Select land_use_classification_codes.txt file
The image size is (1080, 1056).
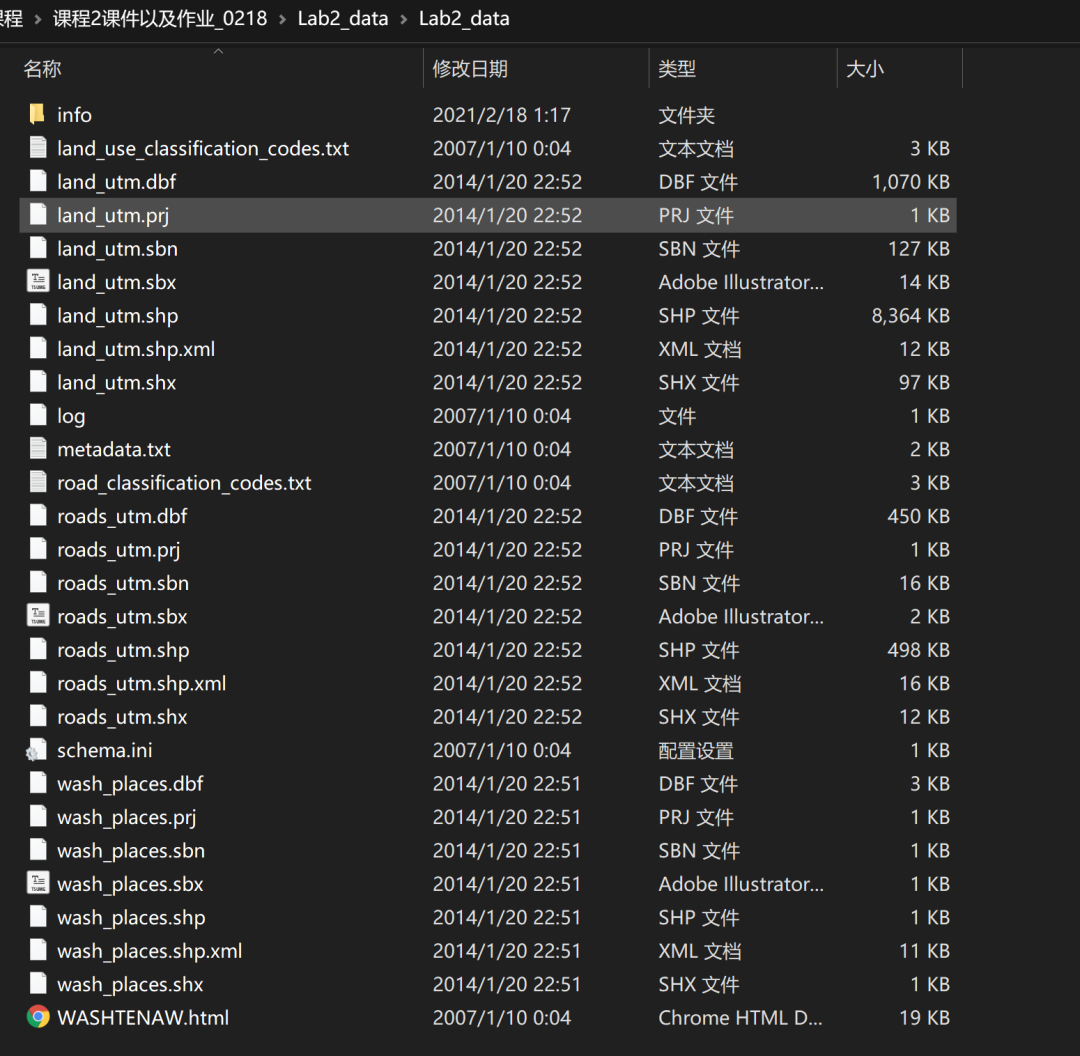click(203, 149)
